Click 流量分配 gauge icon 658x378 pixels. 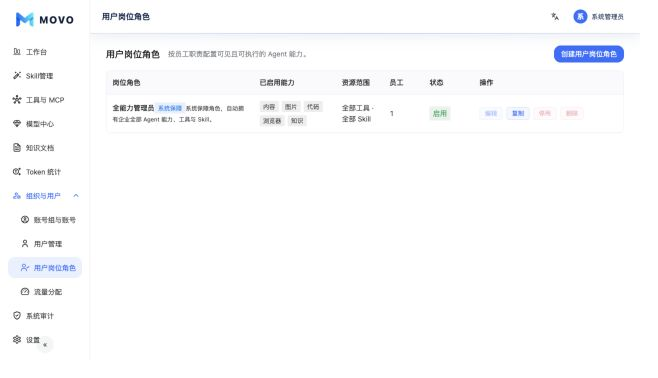click(25, 292)
